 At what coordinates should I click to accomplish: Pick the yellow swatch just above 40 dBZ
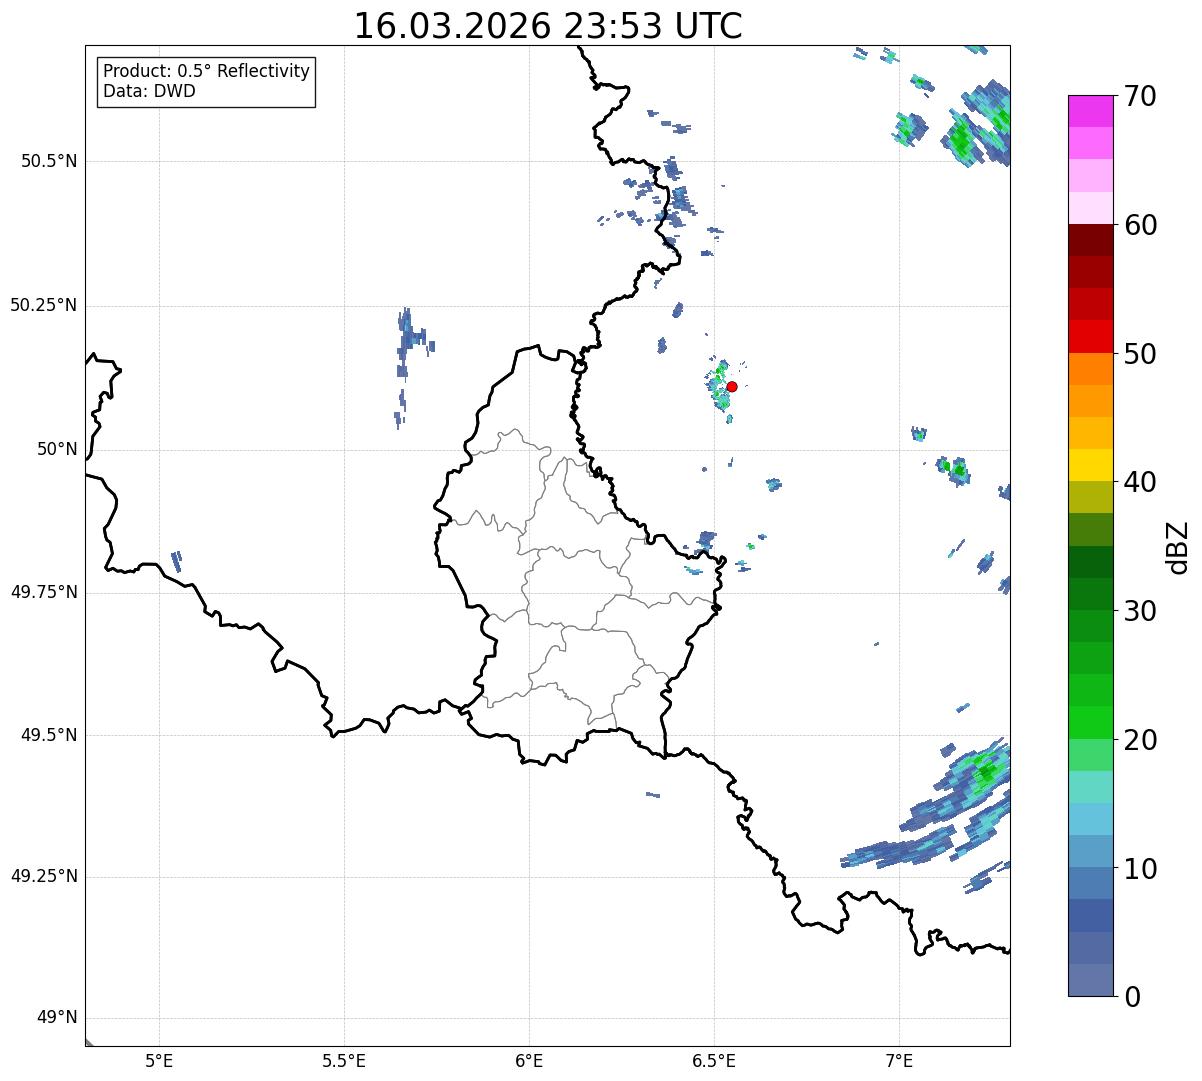coord(1090,466)
